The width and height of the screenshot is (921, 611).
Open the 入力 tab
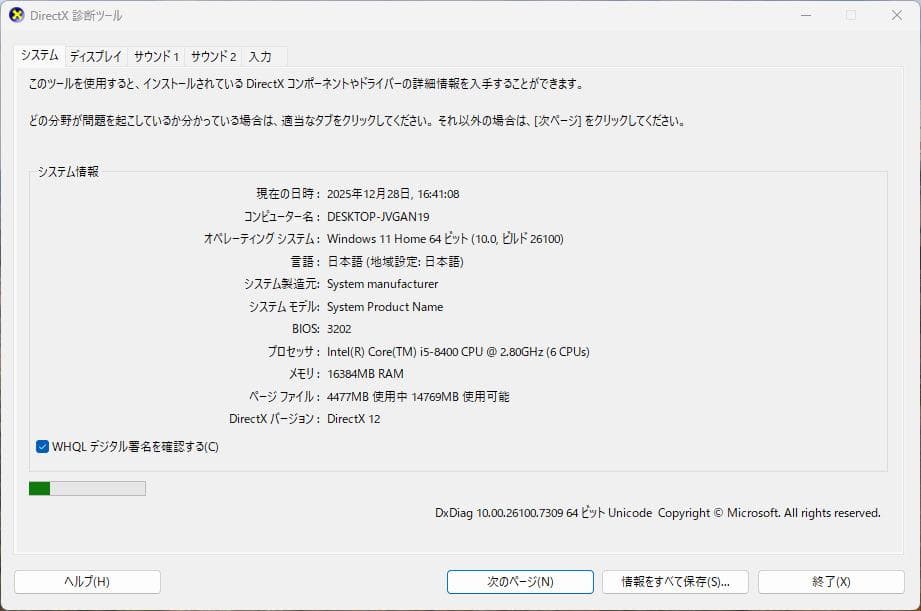(x=260, y=56)
